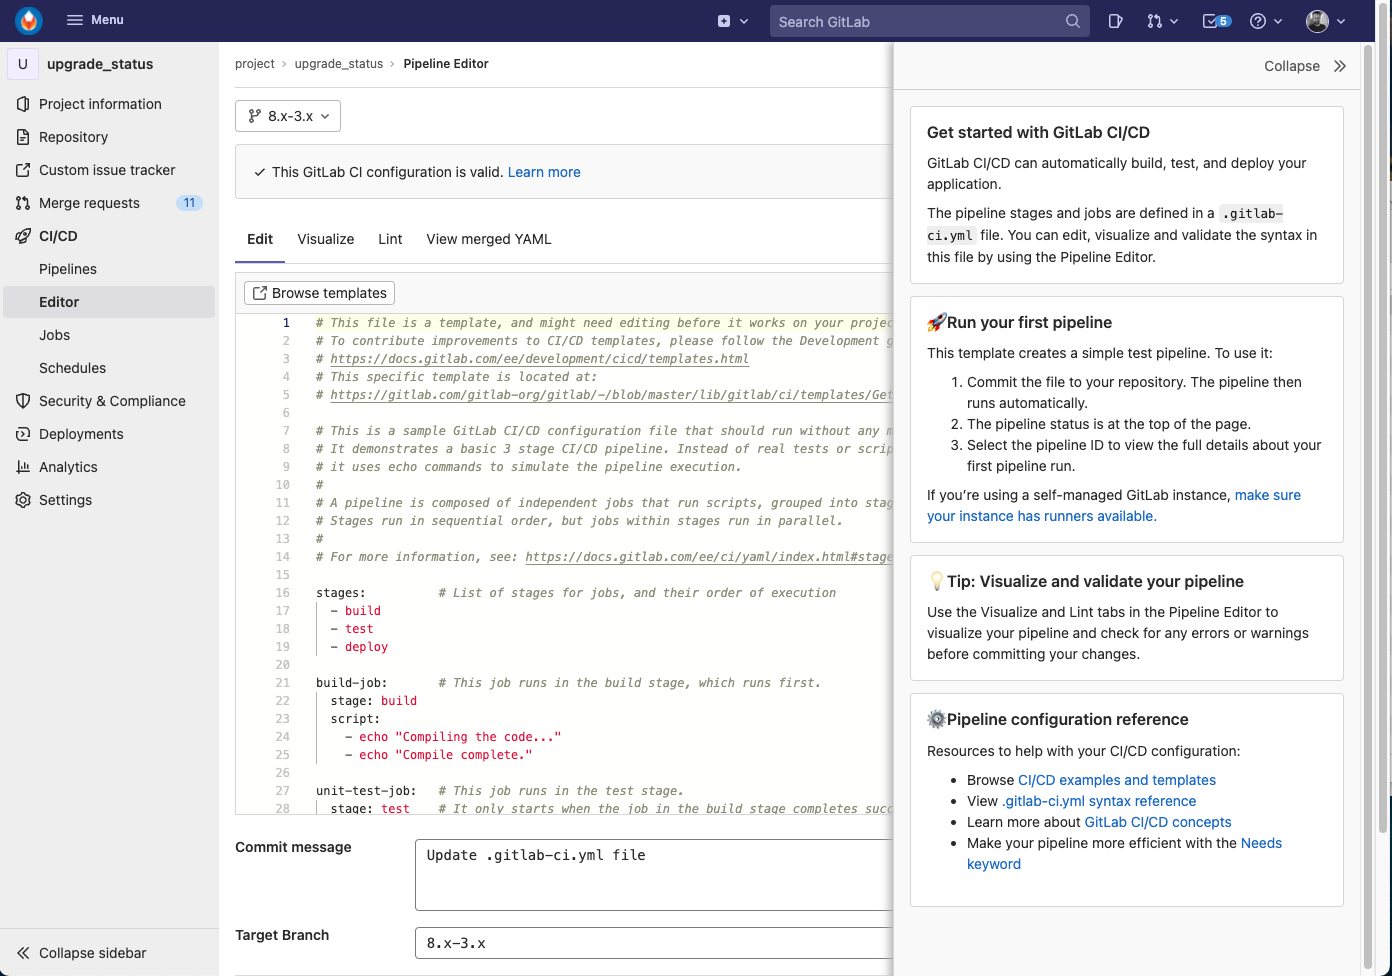This screenshot has width=1392, height=976.
Task: Open the Needs keyword link
Action: pos(1124,854)
